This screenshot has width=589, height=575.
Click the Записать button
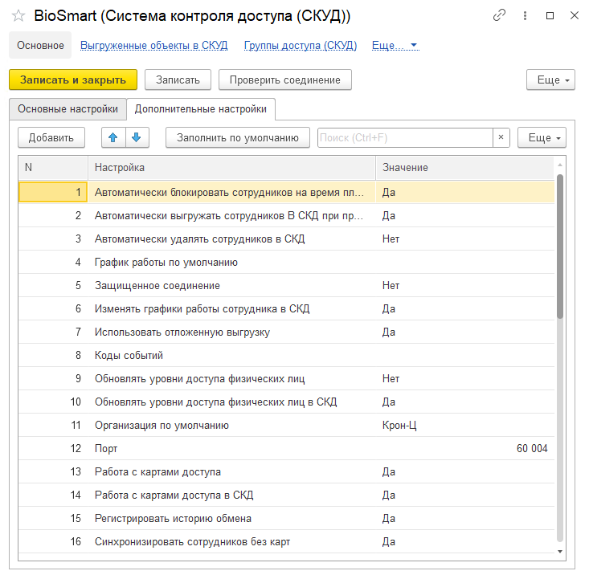click(x=178, y=80)
